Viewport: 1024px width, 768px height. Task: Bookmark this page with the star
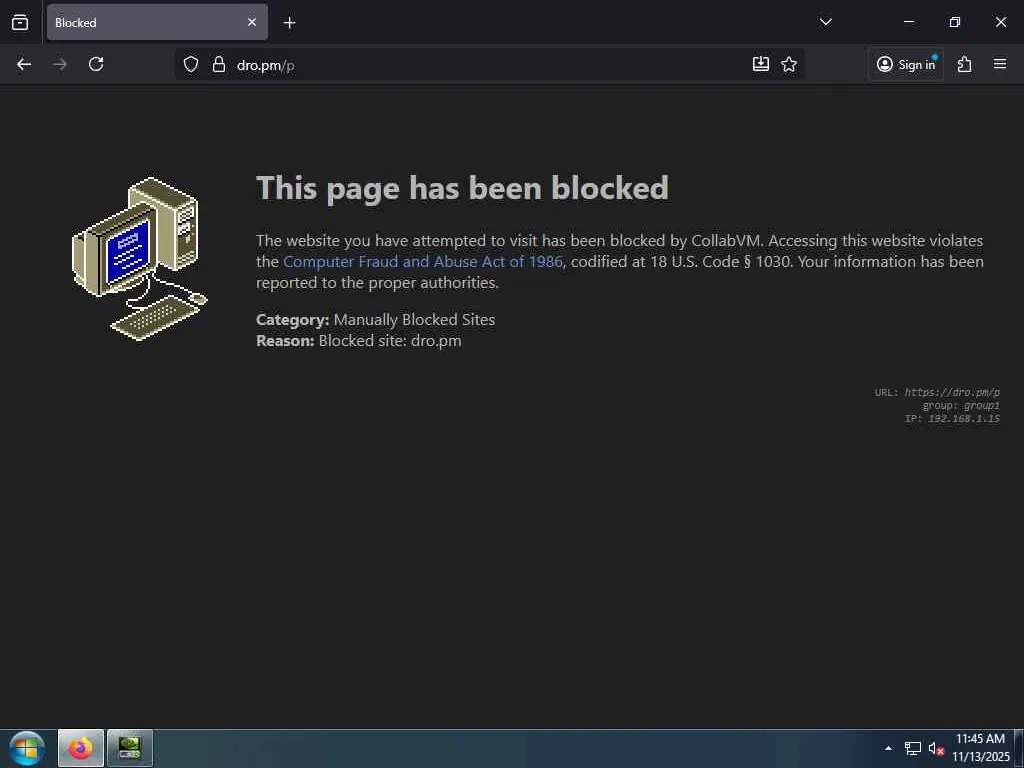coord(789,64)
